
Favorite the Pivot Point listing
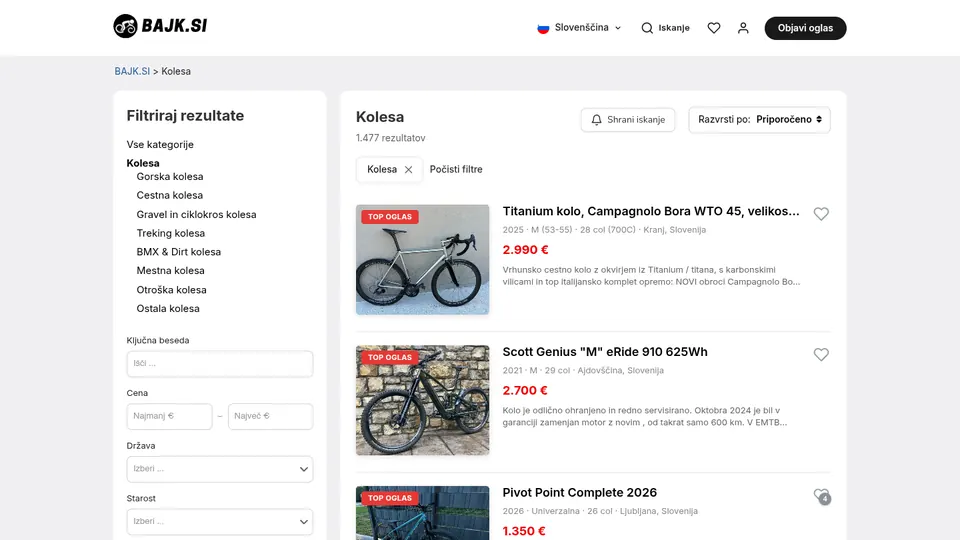click(x=821, y=495)
